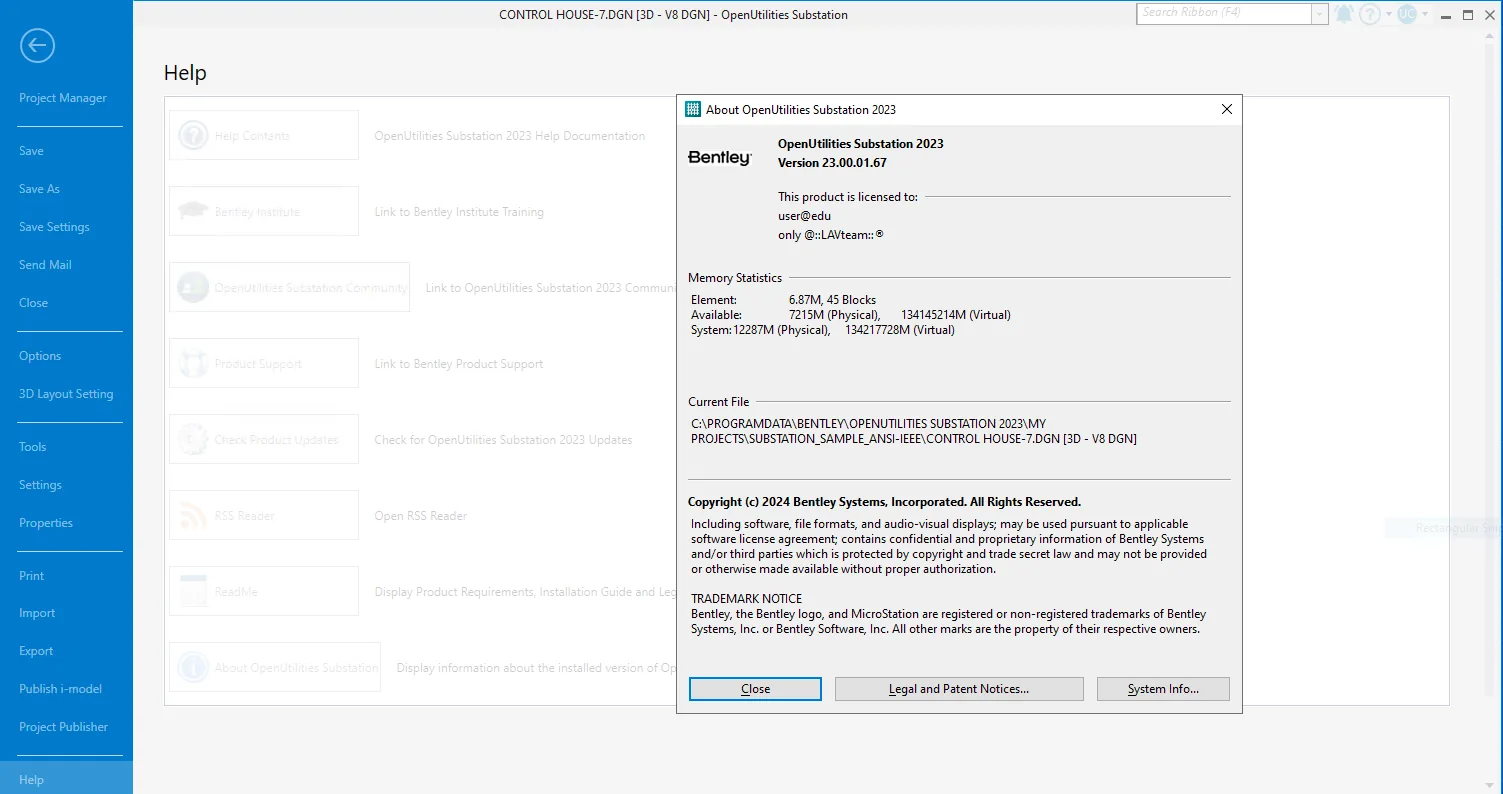Click the CONTROL HOUSE-7.DGN file path text

coord(914,431)
